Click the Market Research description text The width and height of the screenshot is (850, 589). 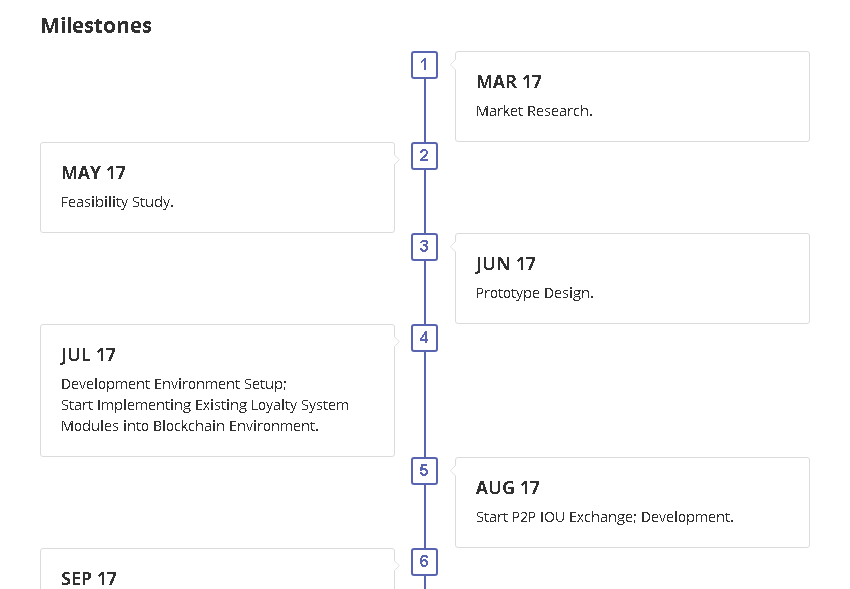[534, 111]
